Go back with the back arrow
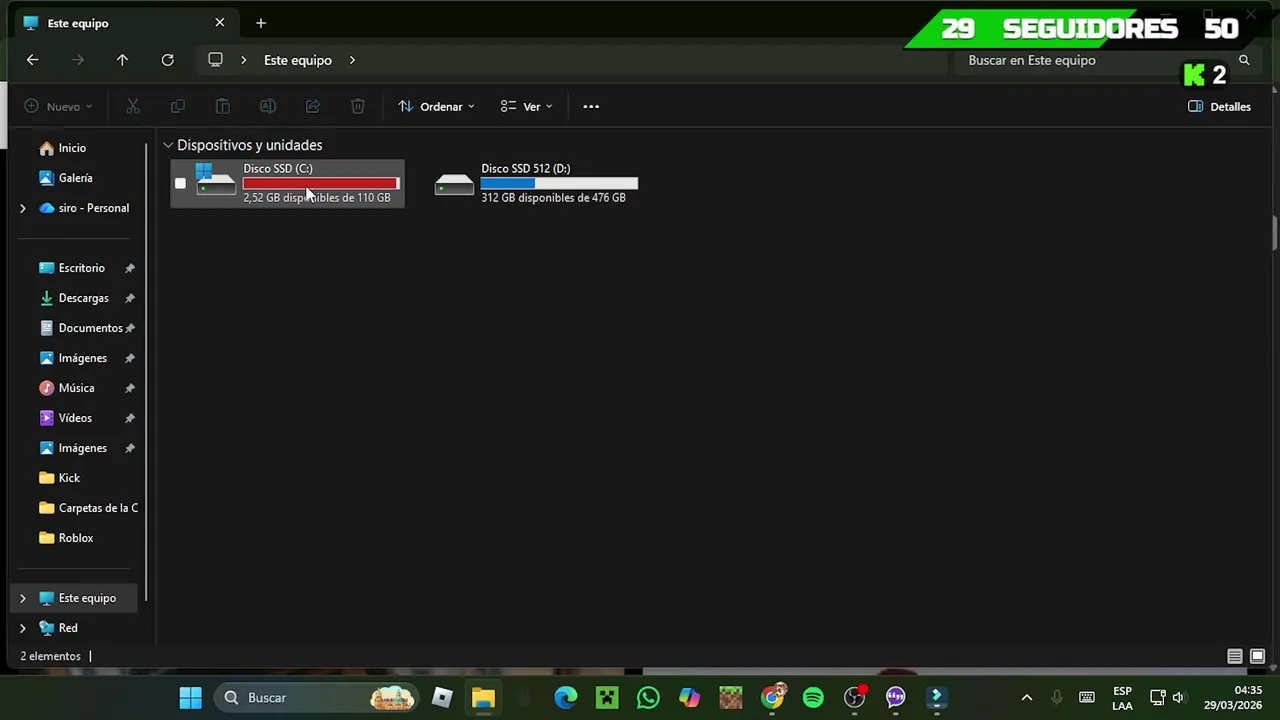The width and height of the screenshot is (1280, 720). [x=32, y=60]
